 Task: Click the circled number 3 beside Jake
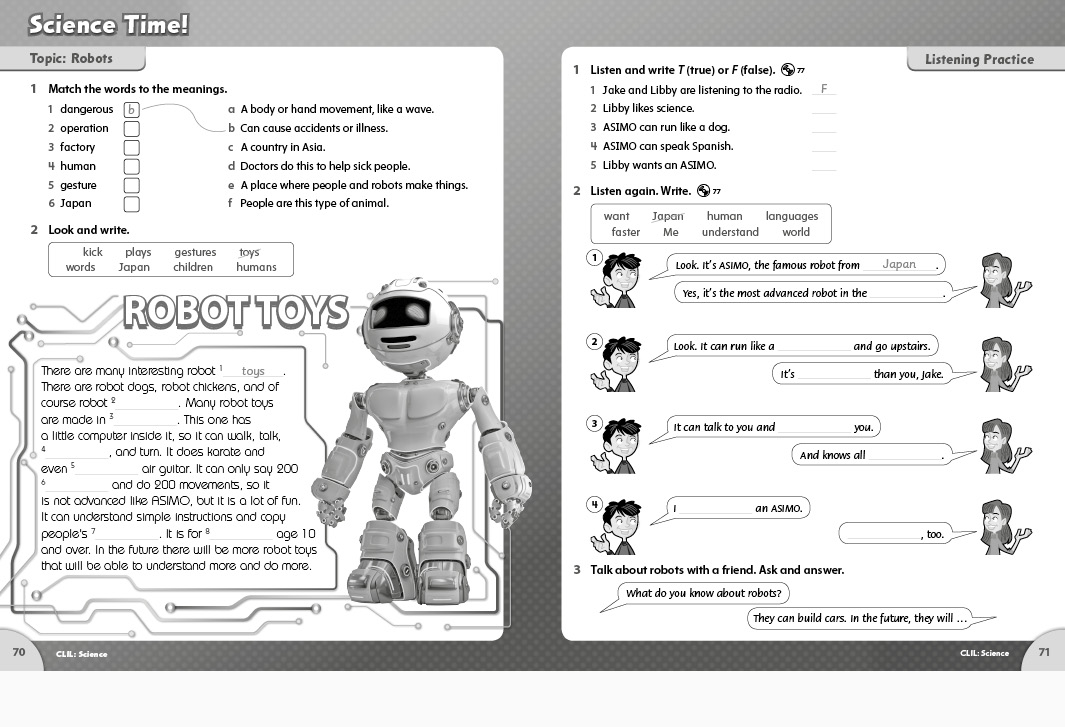coord(594,423)
